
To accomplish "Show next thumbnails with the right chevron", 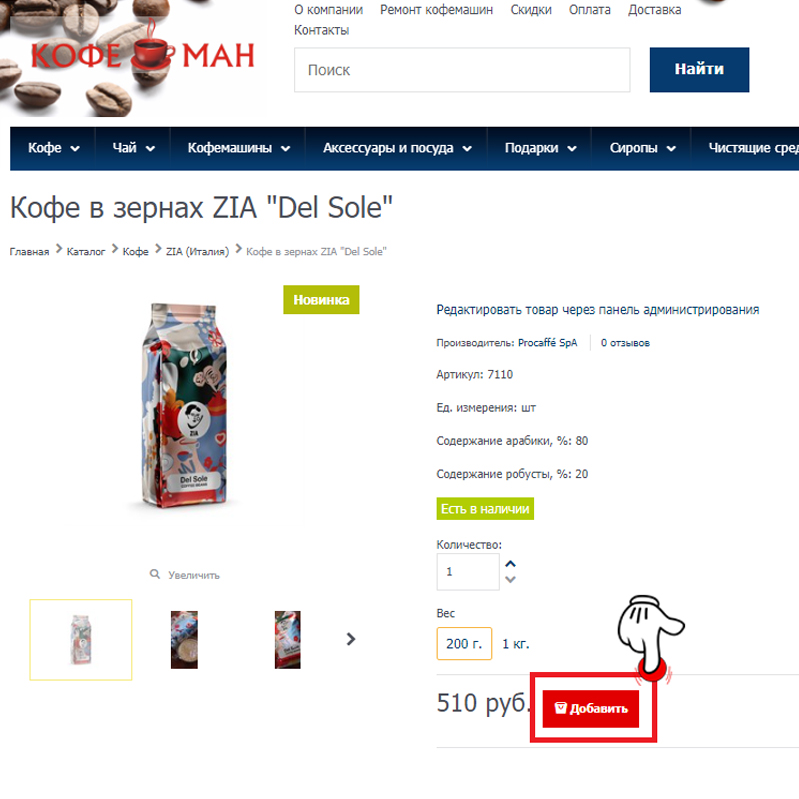I will (x=351, y=639).
